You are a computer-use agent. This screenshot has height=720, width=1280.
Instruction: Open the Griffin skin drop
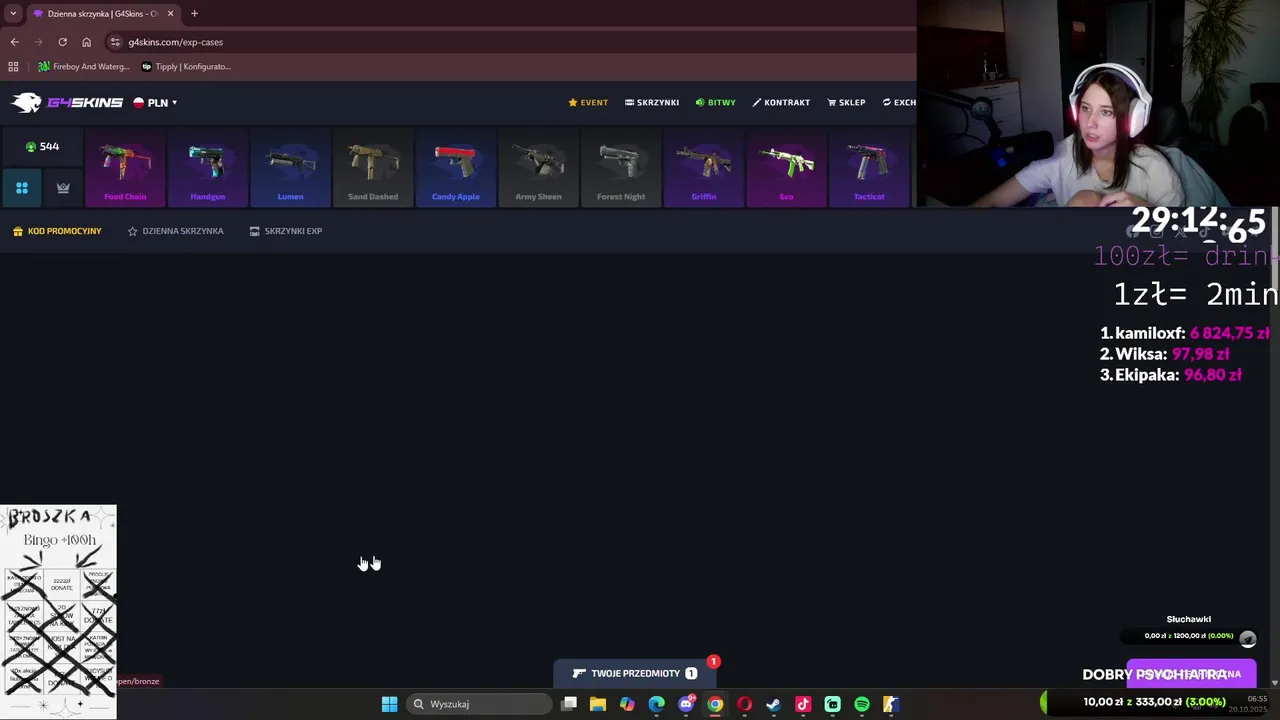tap(703, 166)
